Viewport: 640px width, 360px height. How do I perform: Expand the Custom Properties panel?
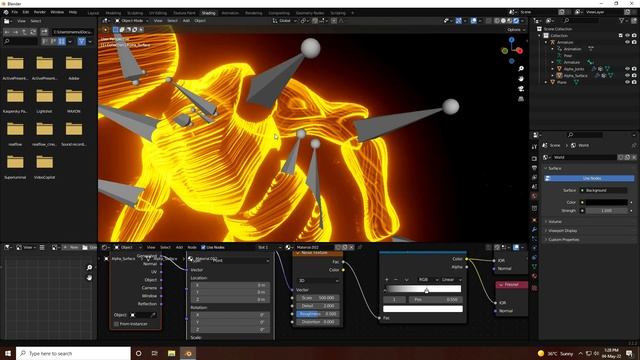pyautogui.click(x=564, y=240)
